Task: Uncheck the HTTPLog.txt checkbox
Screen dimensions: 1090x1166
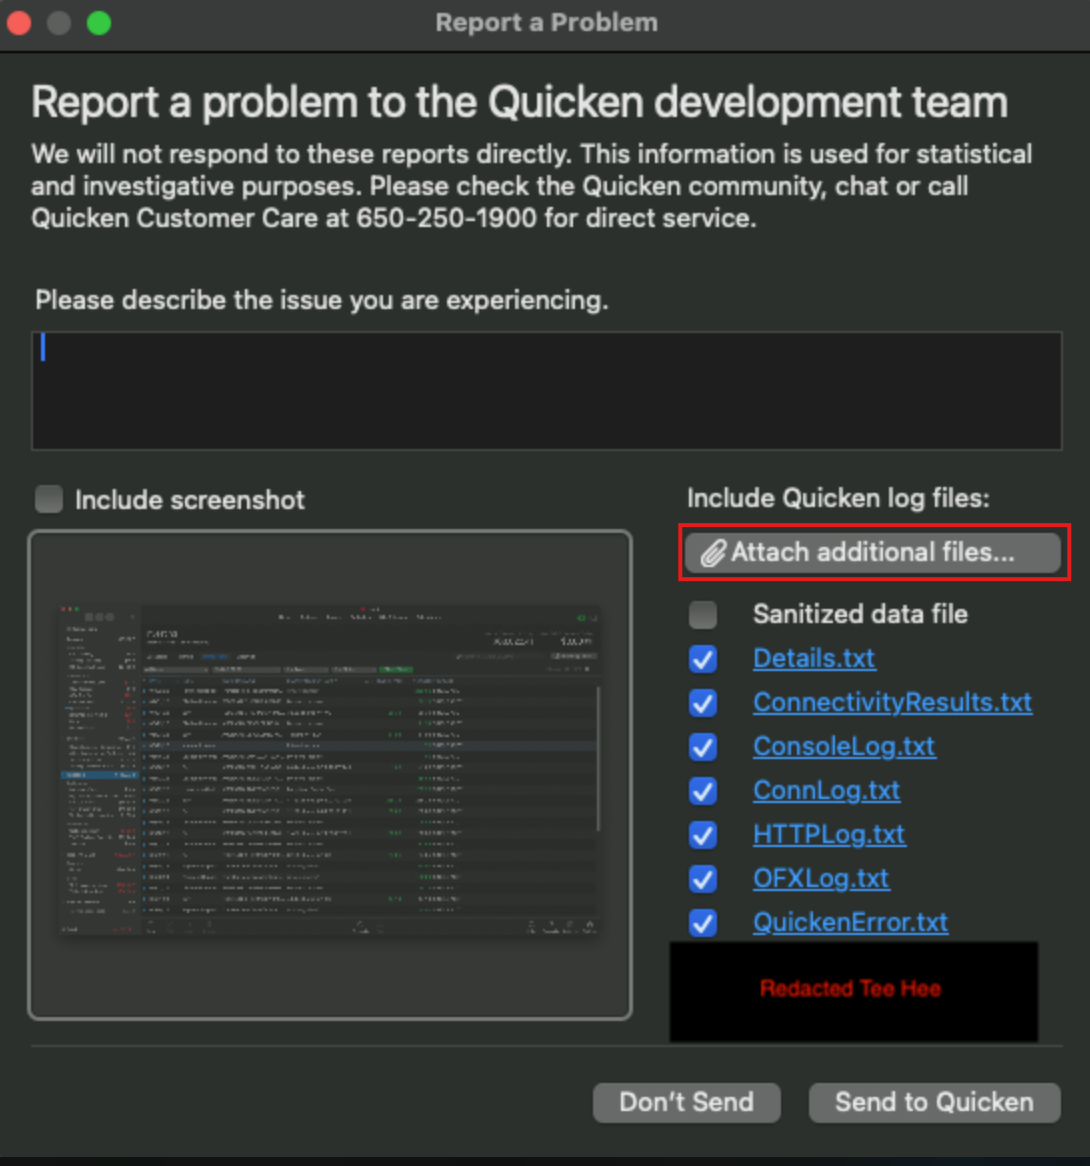Action: (703, 835)
